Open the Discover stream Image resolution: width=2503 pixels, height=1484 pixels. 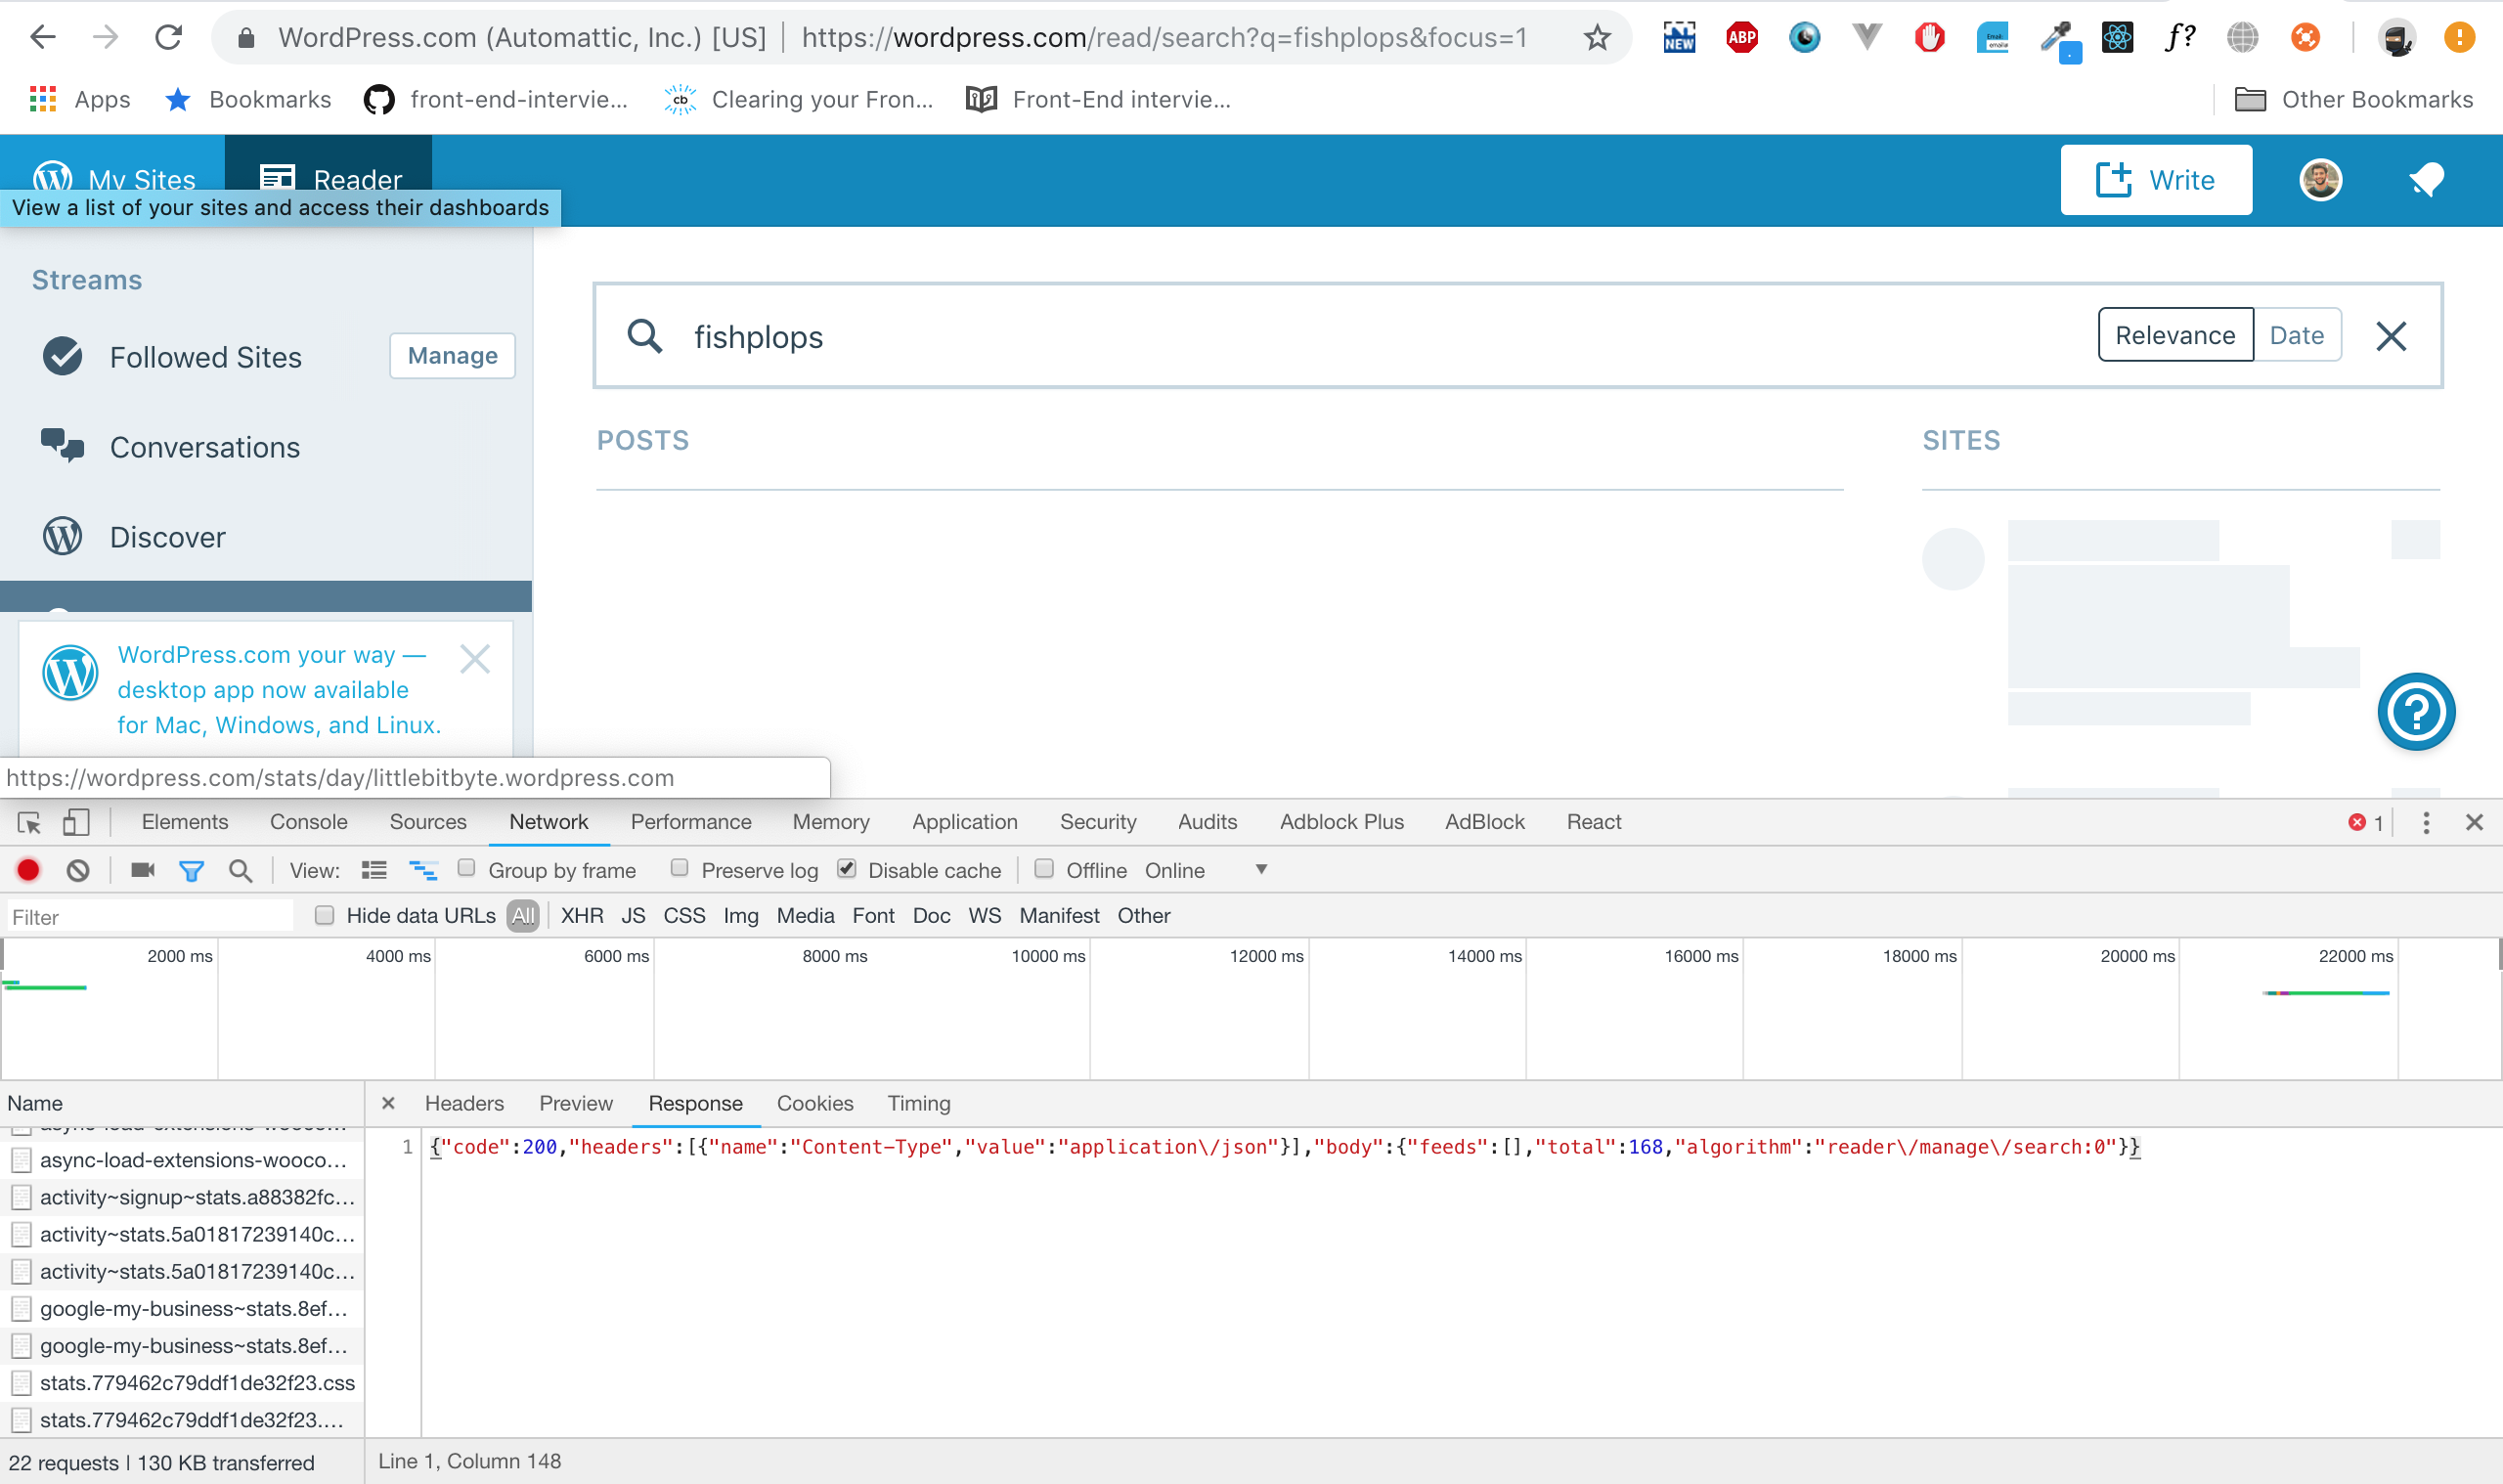(167, 537)
